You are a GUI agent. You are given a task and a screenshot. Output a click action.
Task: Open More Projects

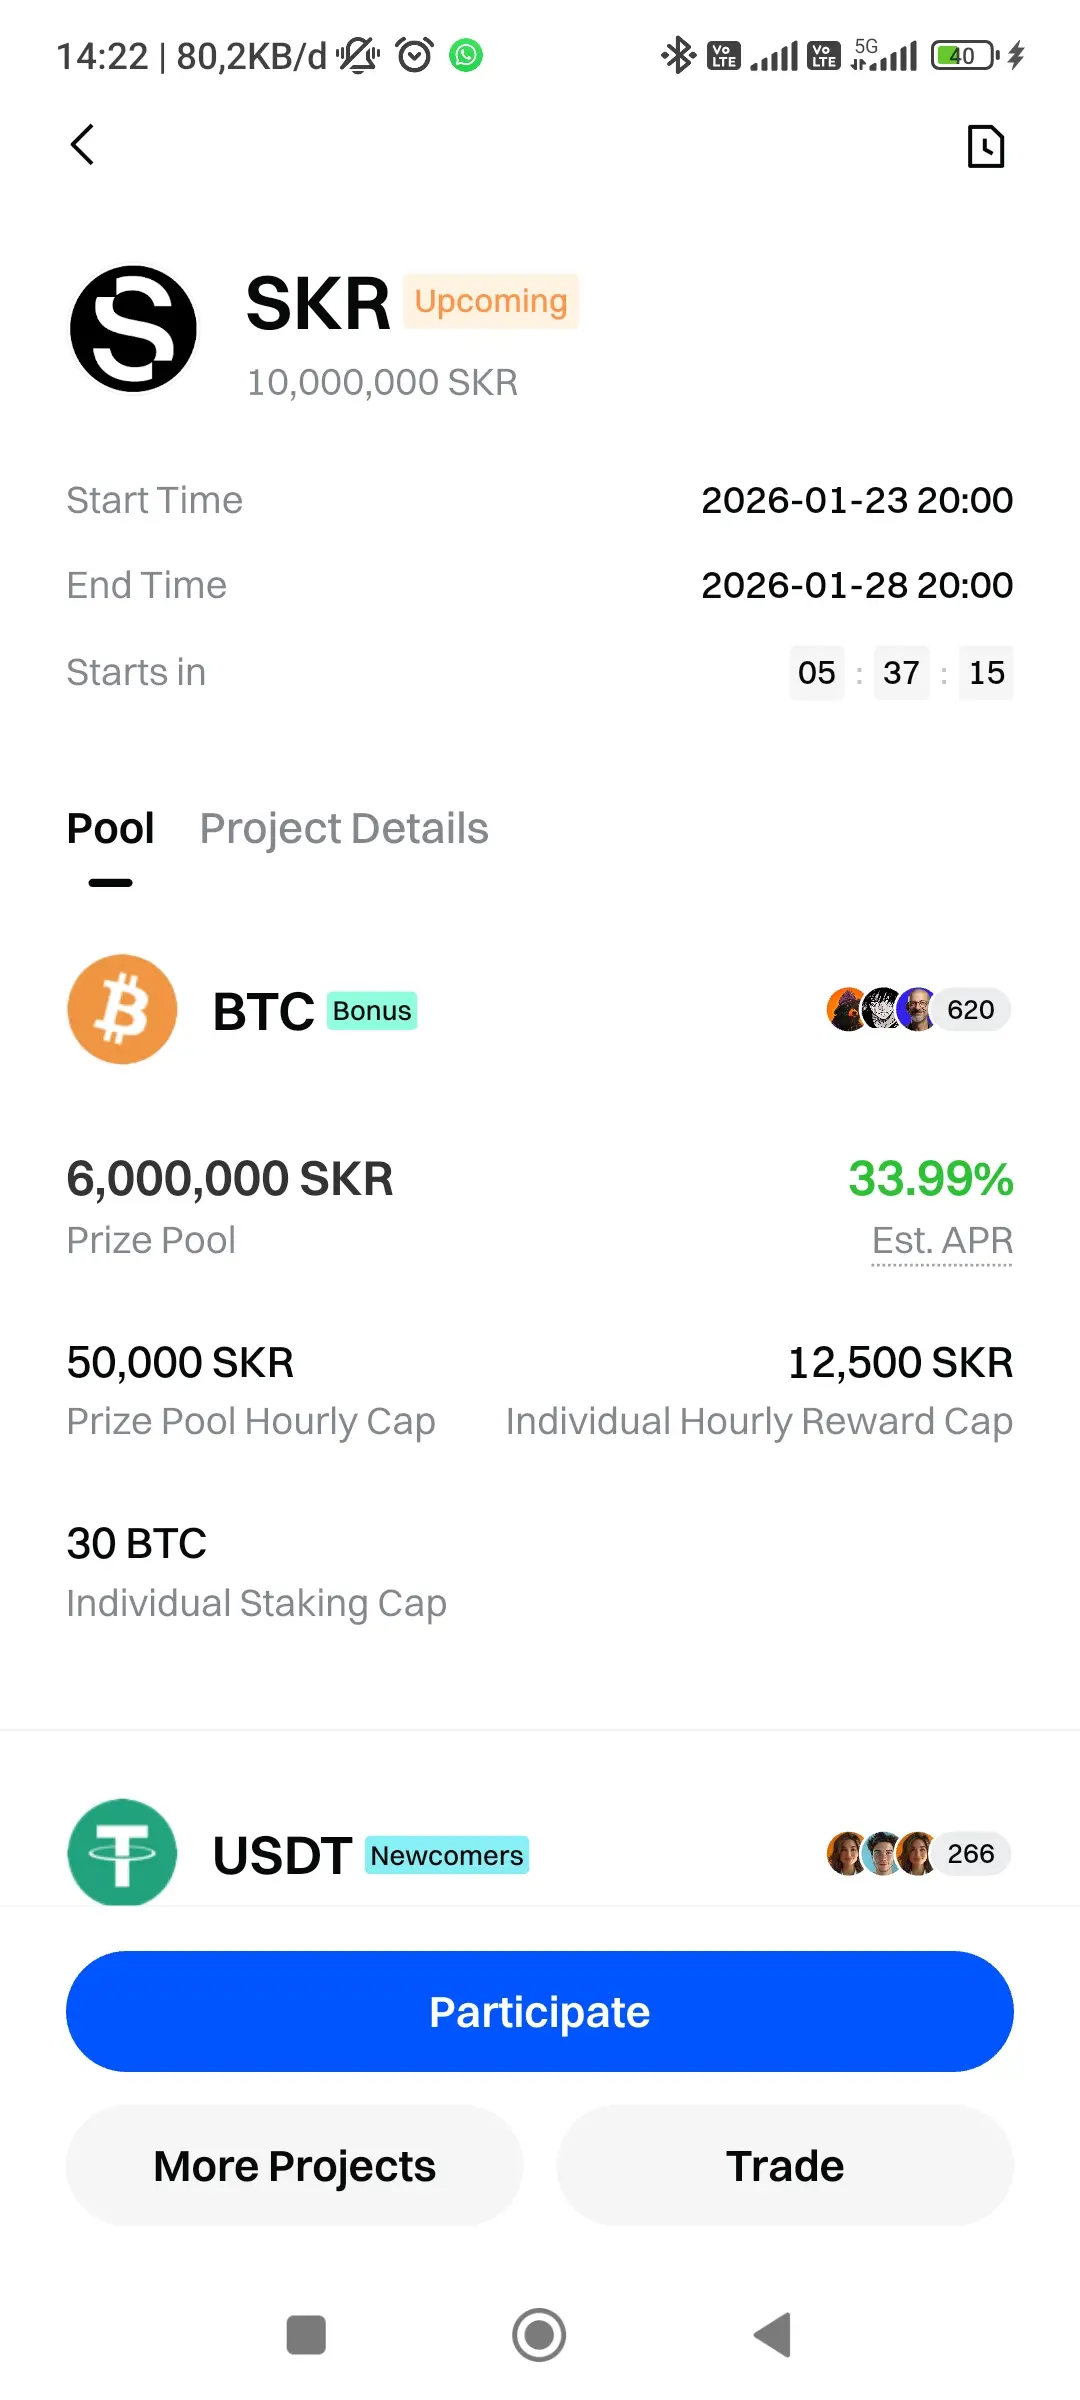(294, 2166)
